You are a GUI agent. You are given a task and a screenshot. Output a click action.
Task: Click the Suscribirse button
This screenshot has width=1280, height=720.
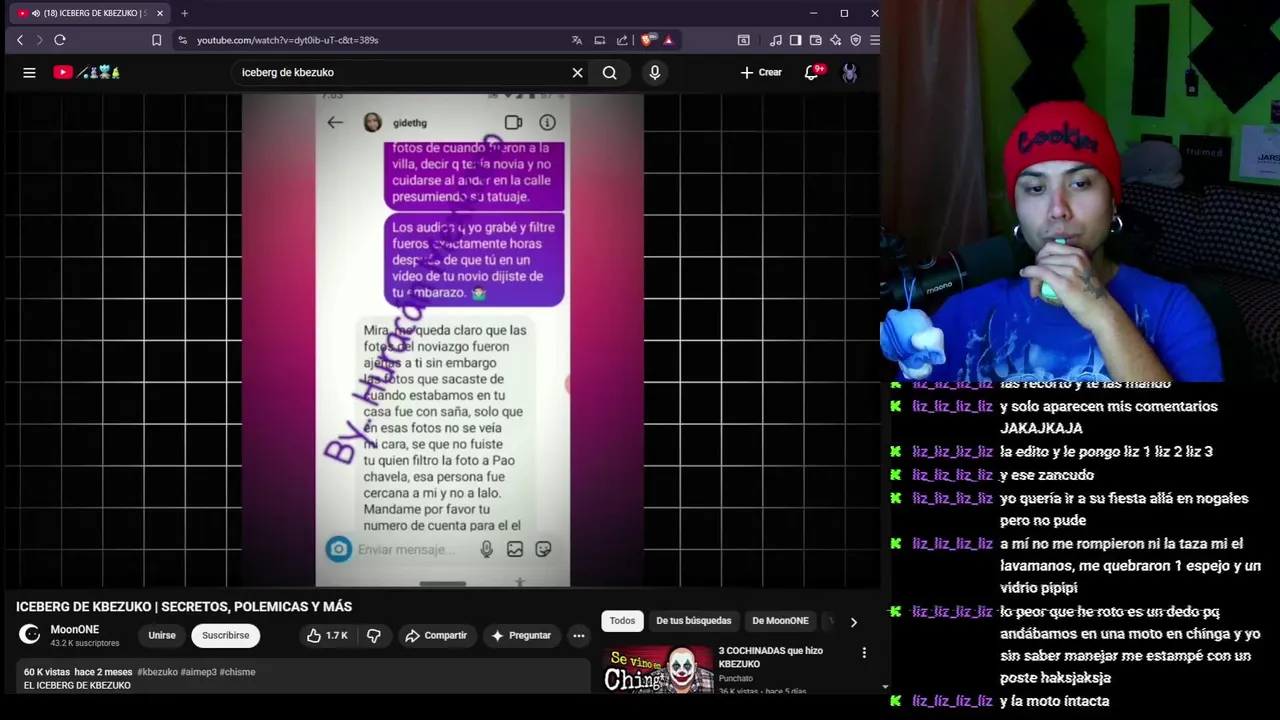tap(226, 635)
